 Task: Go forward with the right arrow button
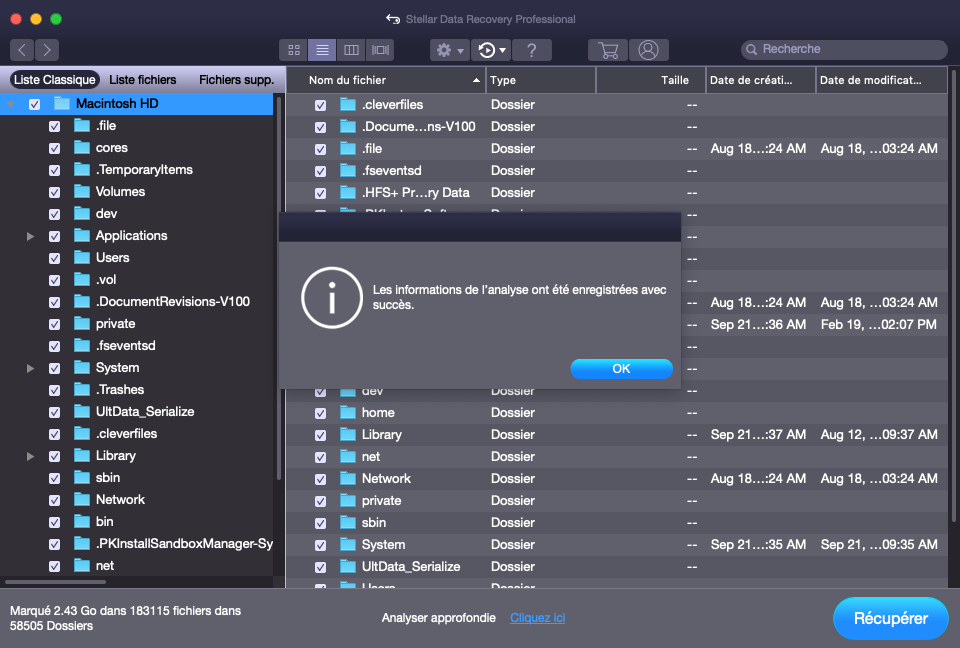point(47,50)
